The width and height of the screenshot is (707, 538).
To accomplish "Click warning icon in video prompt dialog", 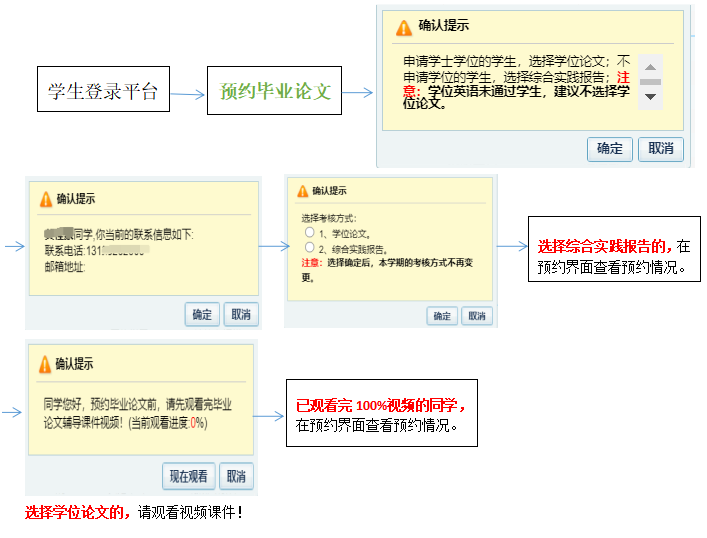I will [45, 364].
